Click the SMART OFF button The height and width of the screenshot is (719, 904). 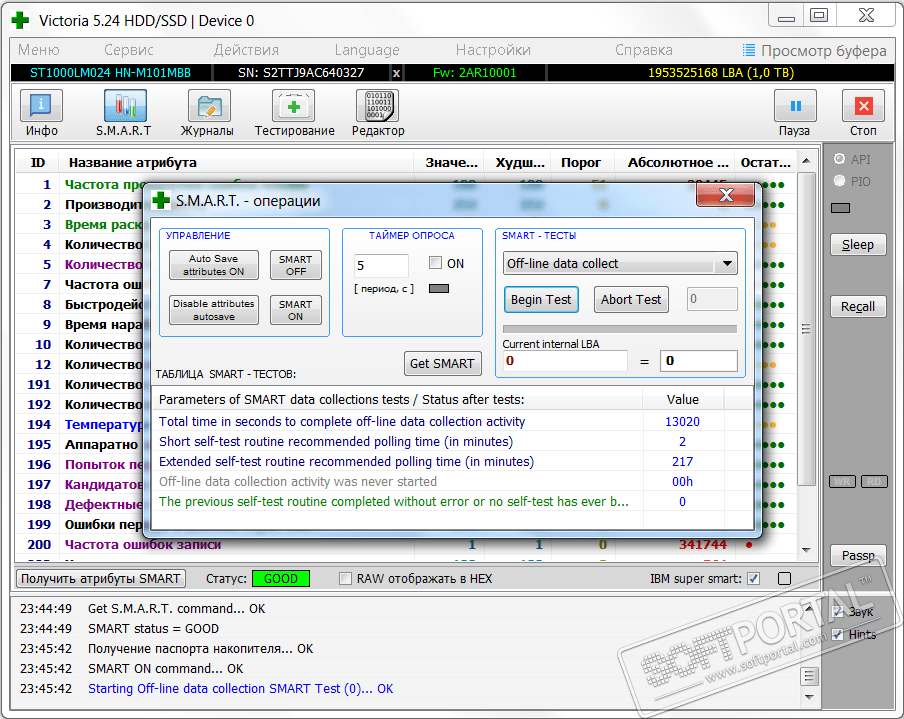296,265
